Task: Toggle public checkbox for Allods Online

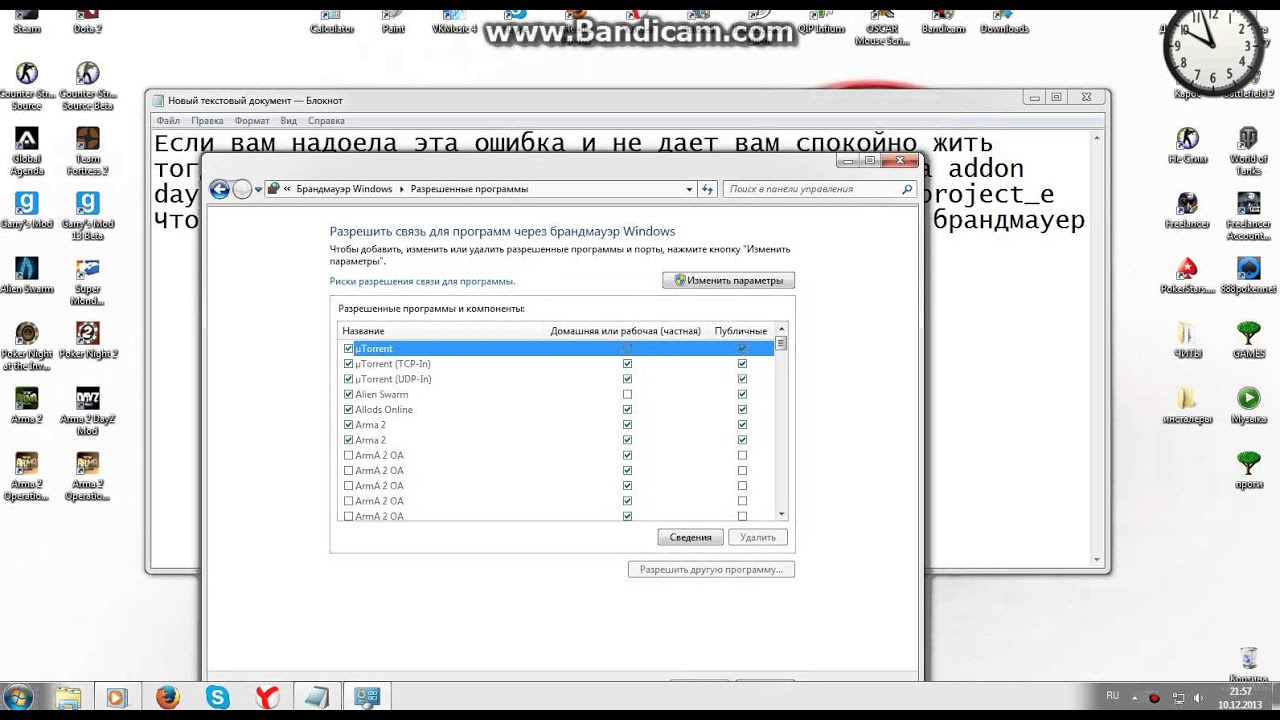Action: 742,410
